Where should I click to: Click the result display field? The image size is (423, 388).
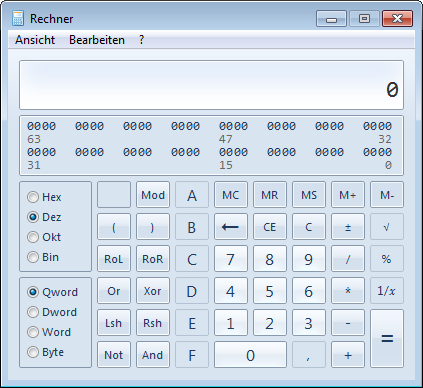[211, 85]
